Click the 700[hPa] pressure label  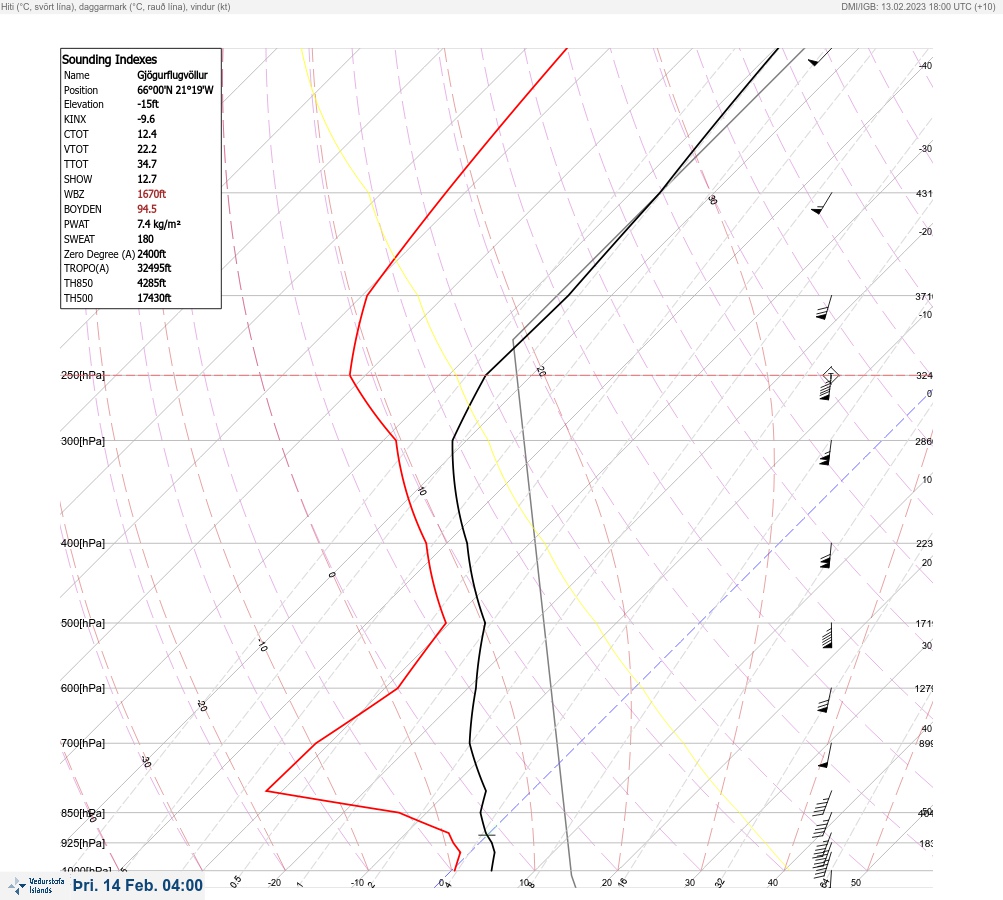pos(83,743)
